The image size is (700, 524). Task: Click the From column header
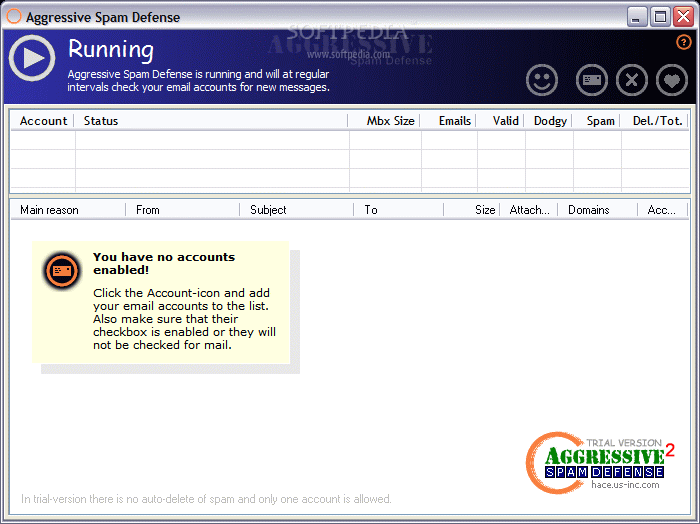tap(183, 210)
